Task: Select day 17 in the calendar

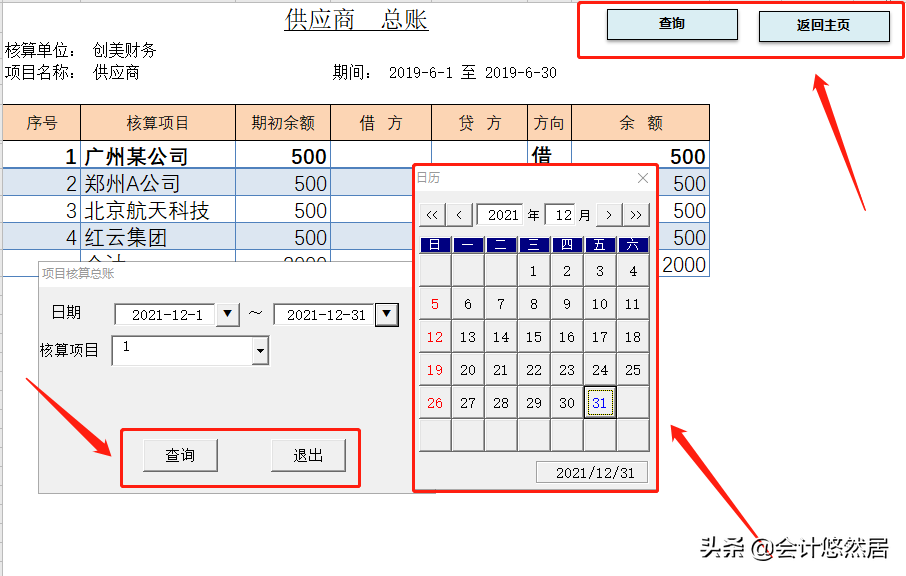Action: 600,337
